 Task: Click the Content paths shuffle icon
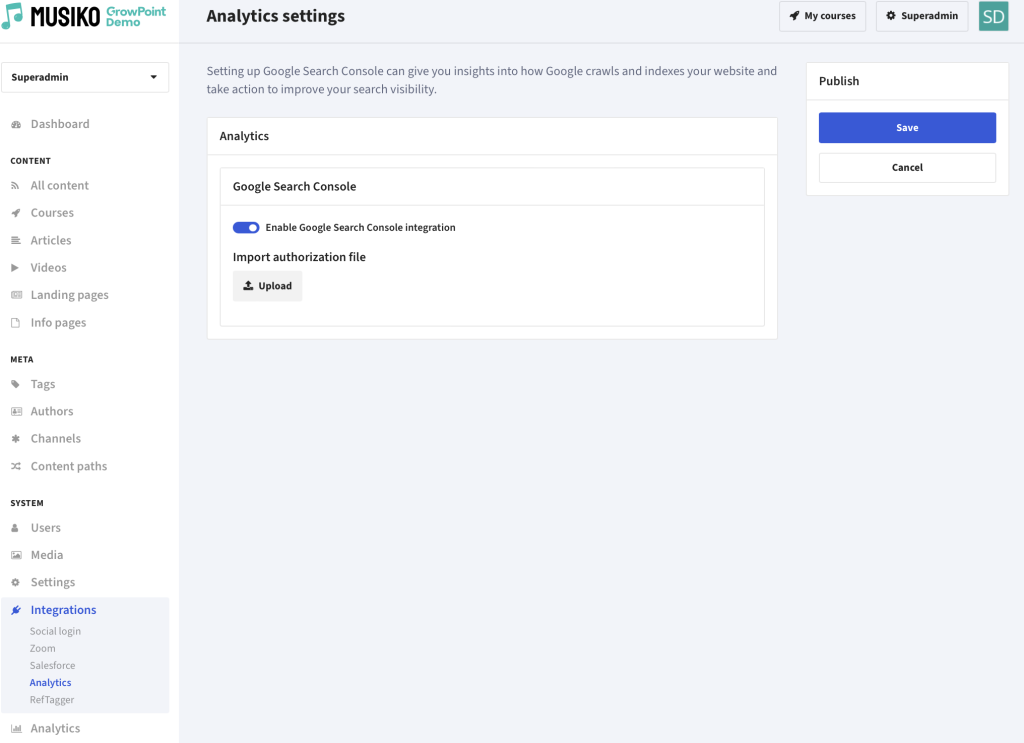point(16,467)
